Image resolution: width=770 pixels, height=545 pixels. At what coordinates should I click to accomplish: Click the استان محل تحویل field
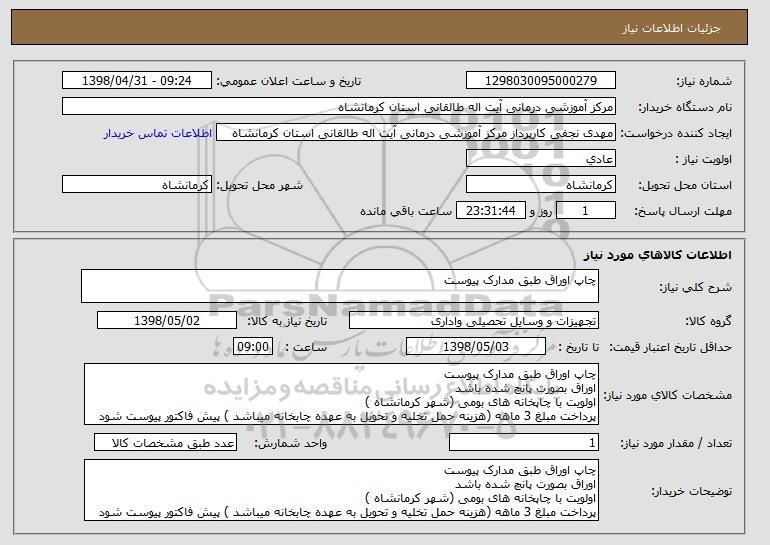tap(541, 185)
